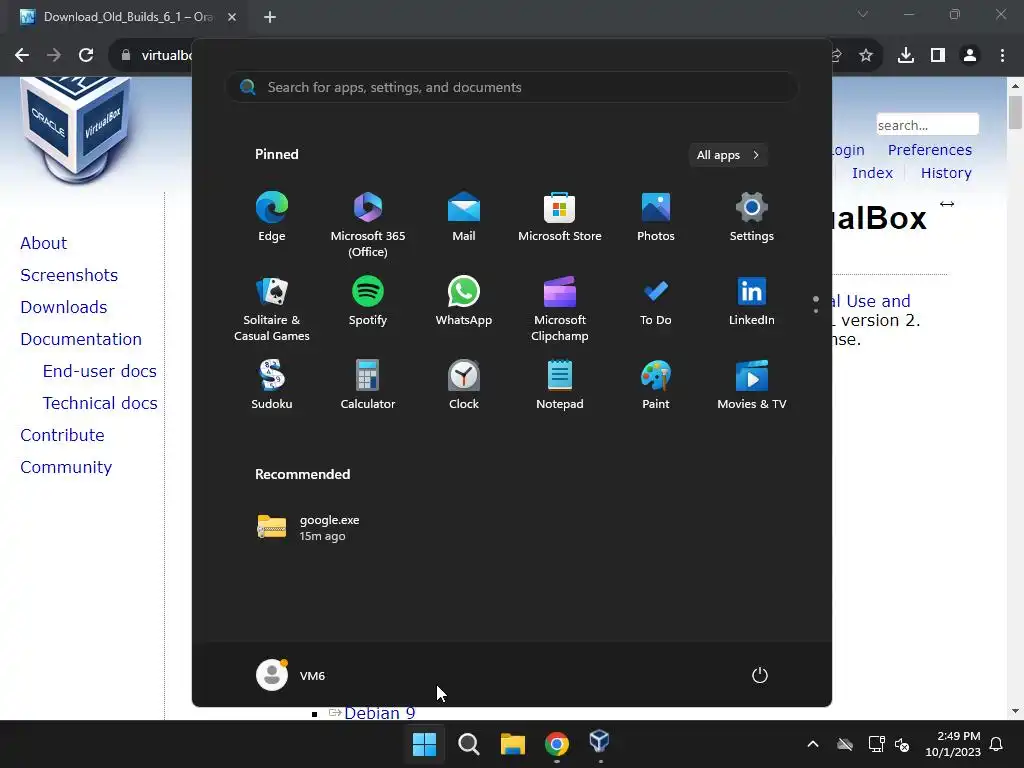Screen dimensions: 1024x768
Task: Open the muted volume tray icon
Action: (x=902, y=744)
